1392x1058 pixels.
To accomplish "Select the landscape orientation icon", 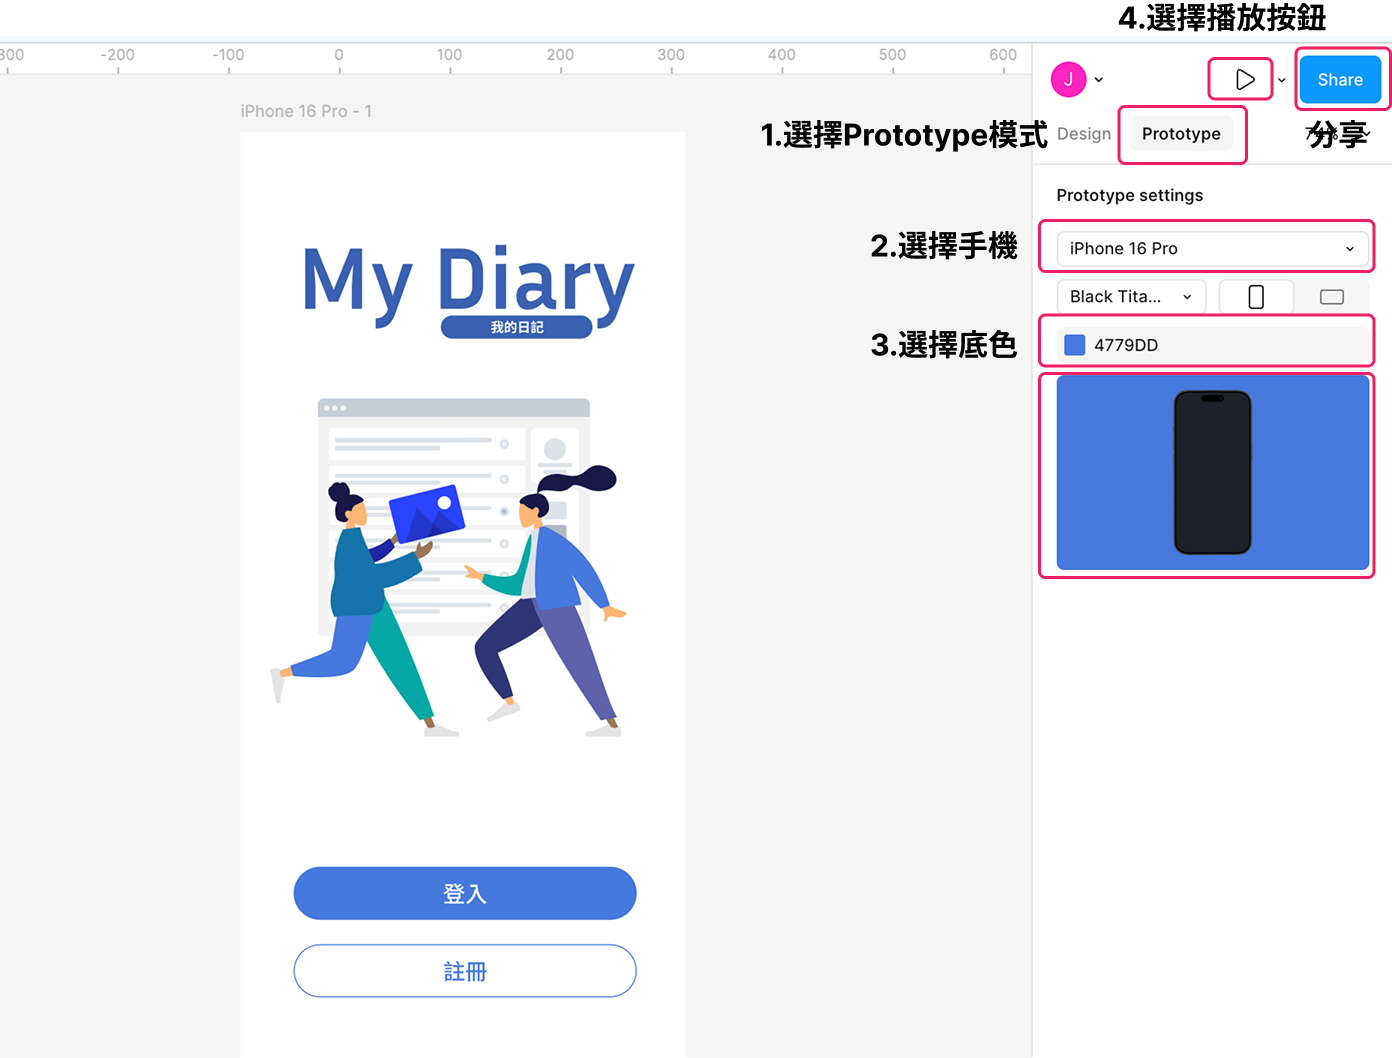I will [x=1331, y=297].
